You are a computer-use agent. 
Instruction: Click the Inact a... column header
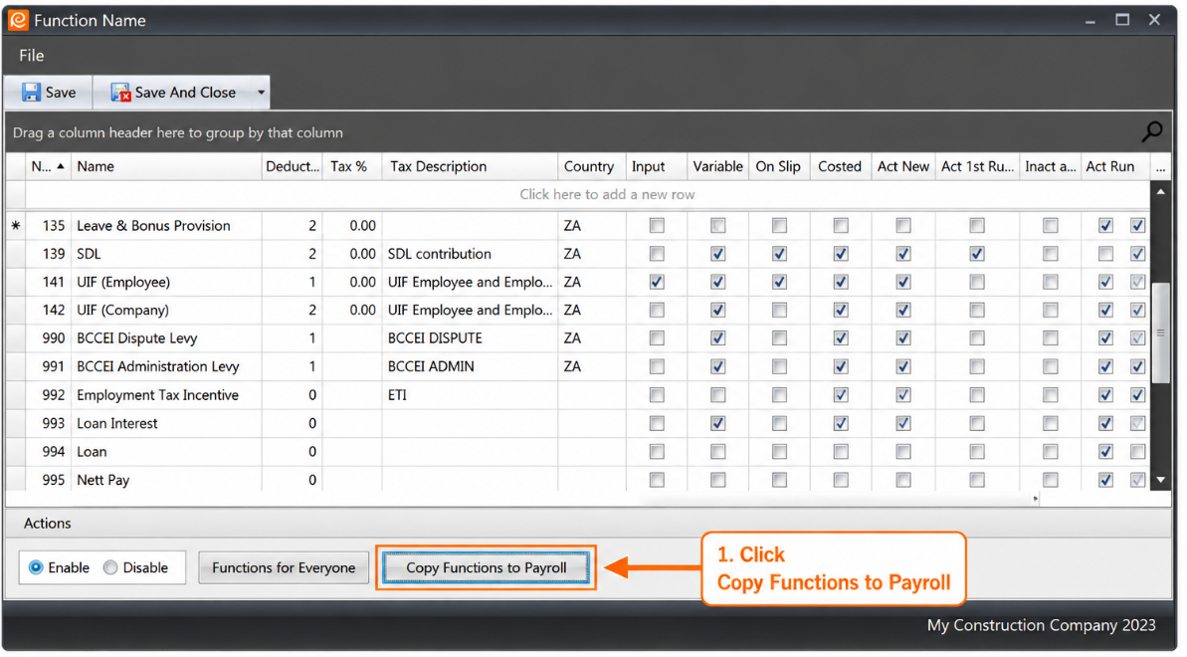pos(1050,167)
